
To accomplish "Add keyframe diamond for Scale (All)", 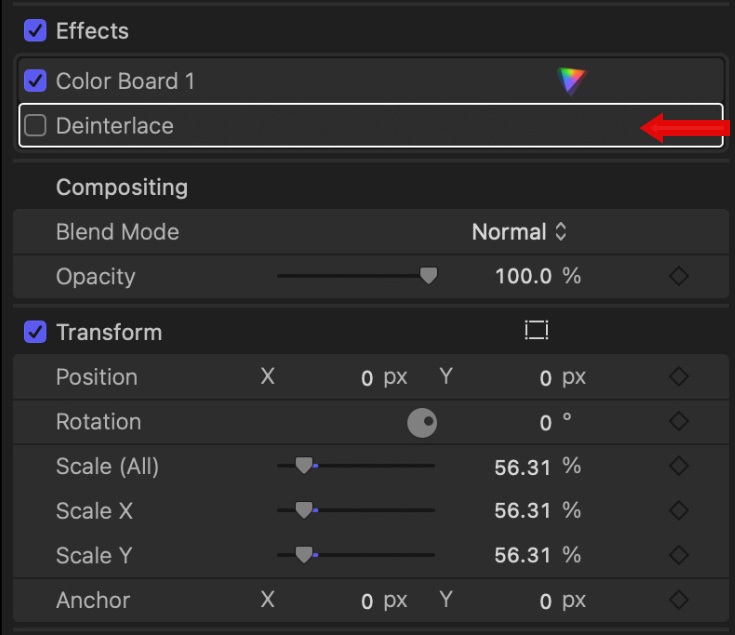I will pyautogui.click(x=679, y=466).
